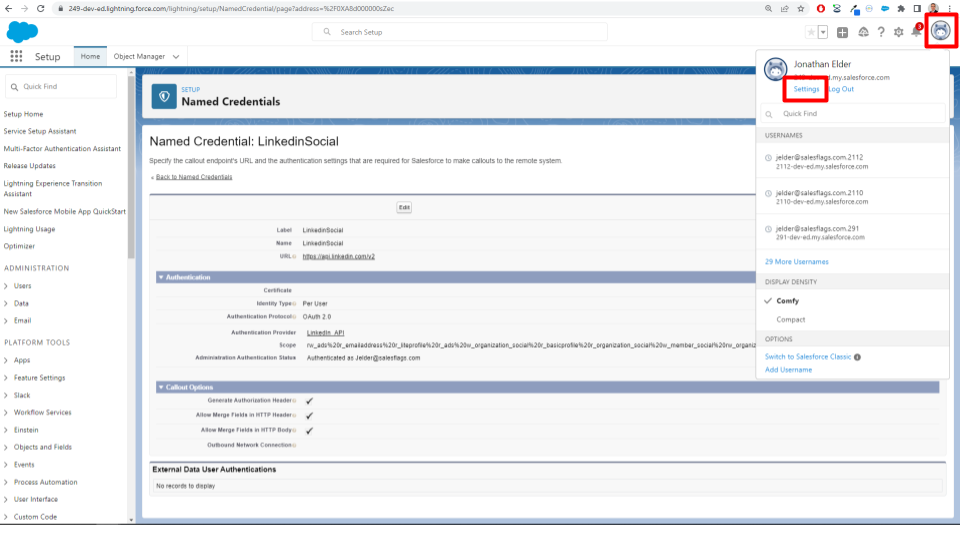Image resolution: width=960 pixels, height=540 pixels.
Task: Open Settings in the user panel
Action: coord(806,89)
